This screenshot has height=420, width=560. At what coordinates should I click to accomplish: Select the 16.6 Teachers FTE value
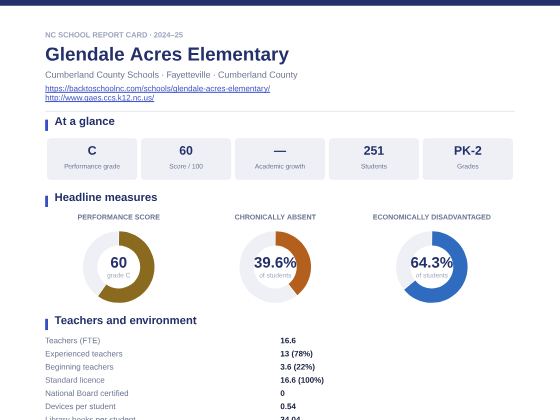pos(288,341)
